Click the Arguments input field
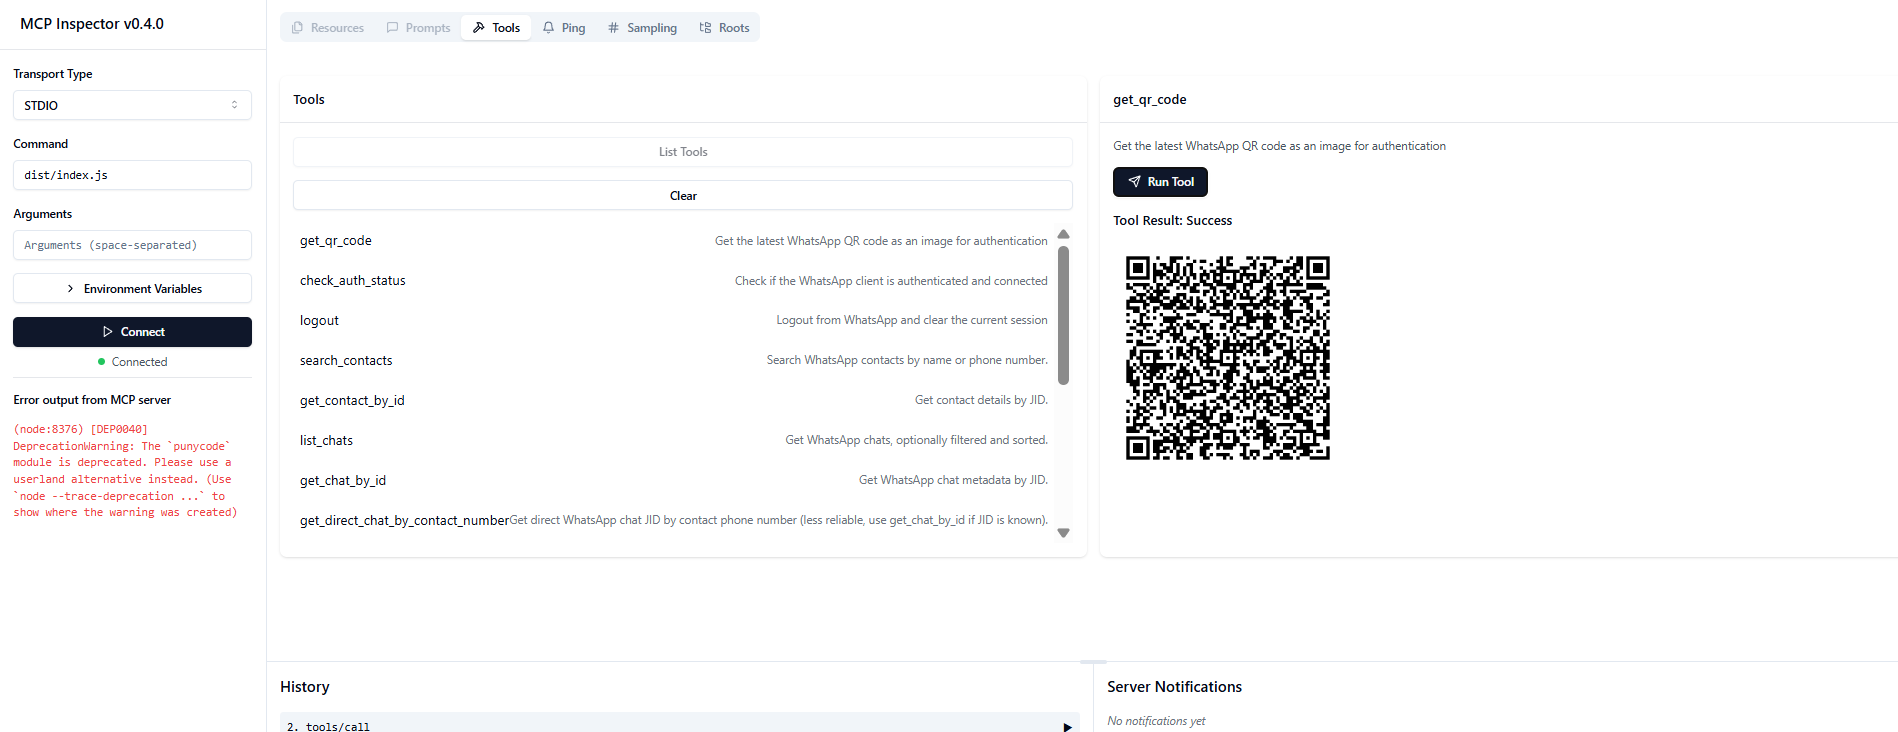Viewport: 1898px width, 732px height. [x=132, y=245]
